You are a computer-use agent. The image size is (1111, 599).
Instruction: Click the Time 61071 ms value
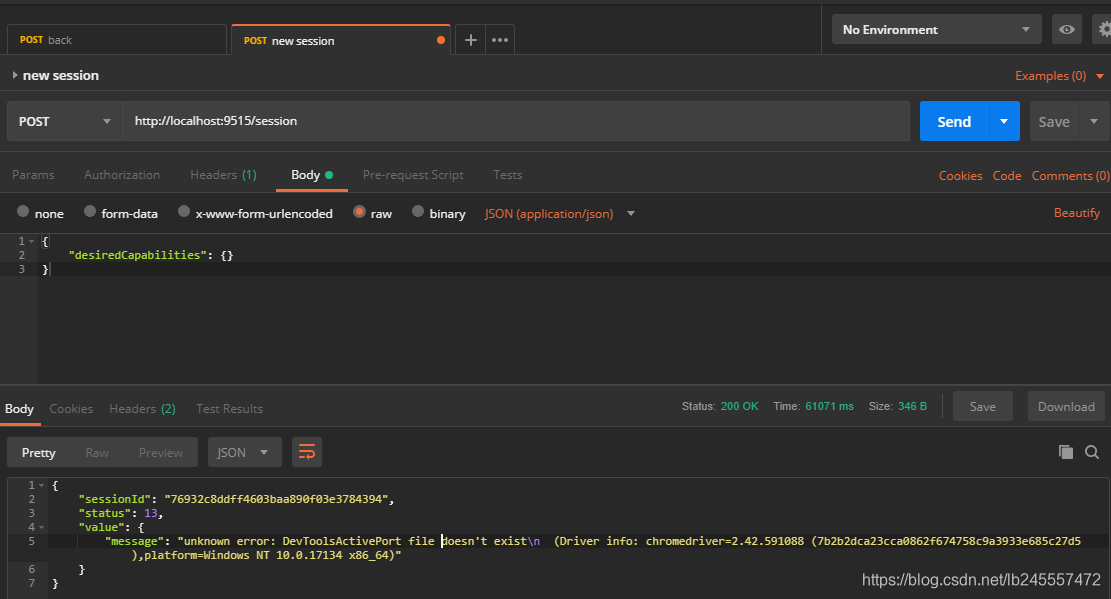(x=829, y=406)
